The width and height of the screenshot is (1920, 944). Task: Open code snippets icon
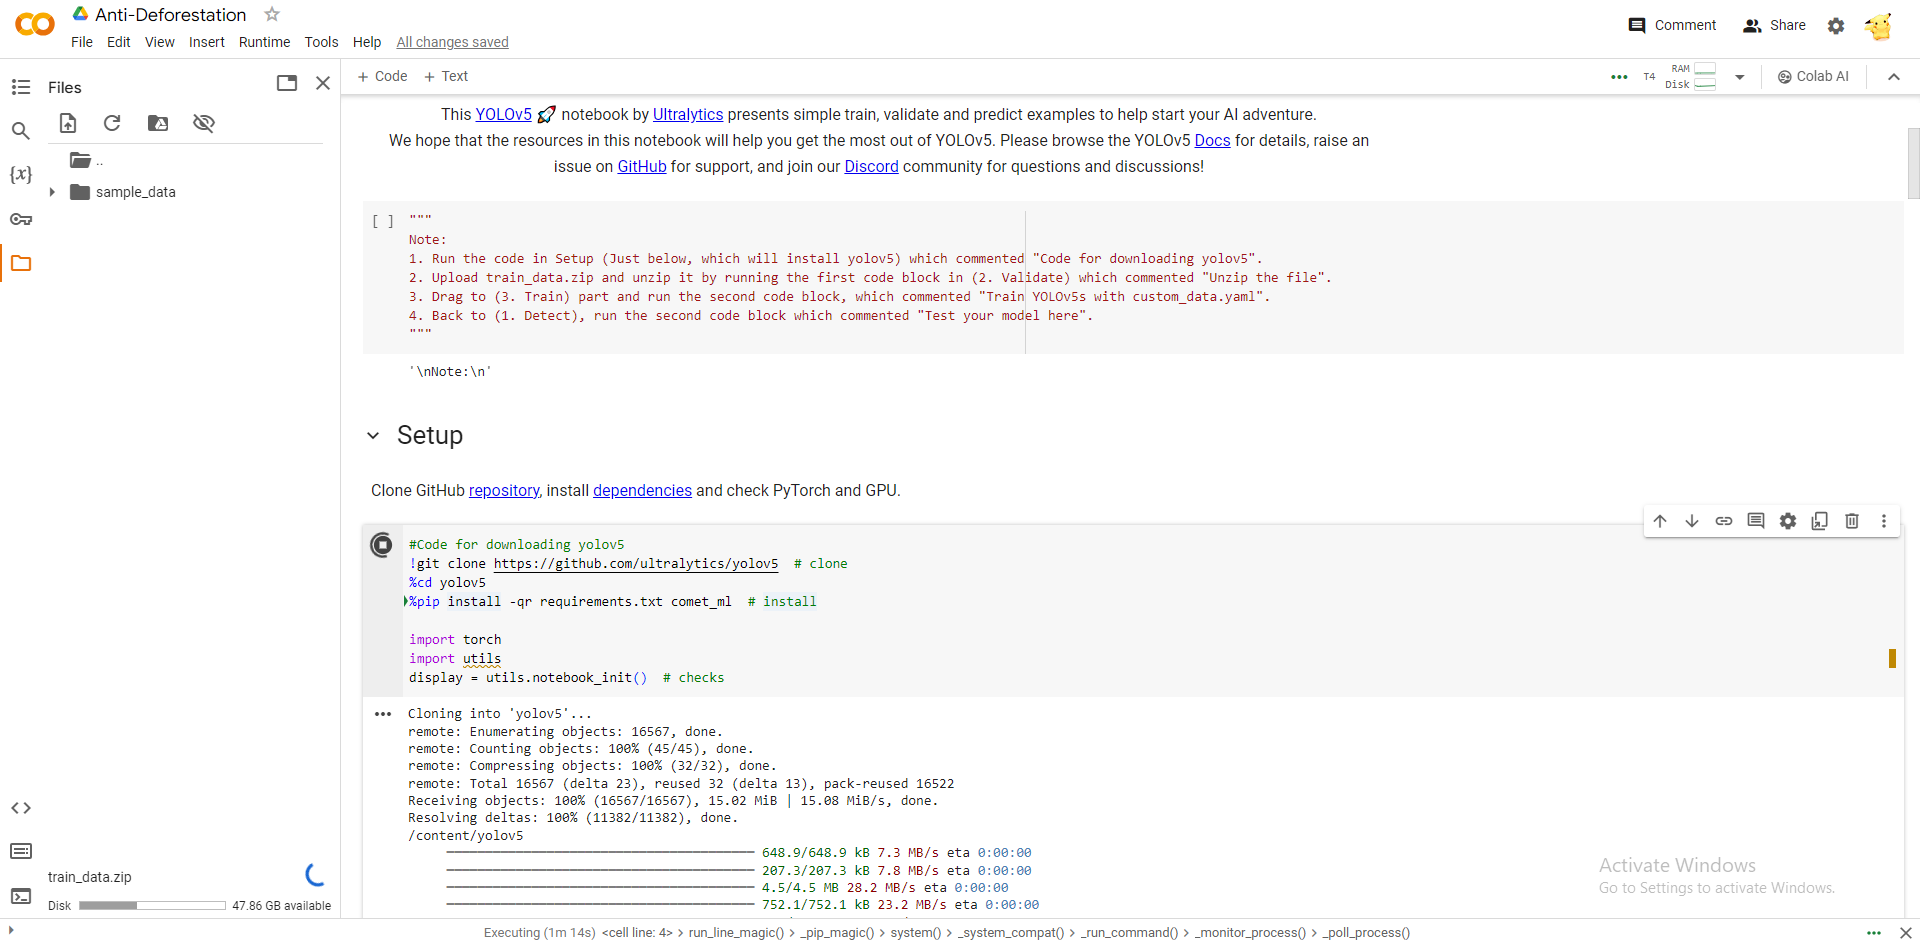pos(21,808)
